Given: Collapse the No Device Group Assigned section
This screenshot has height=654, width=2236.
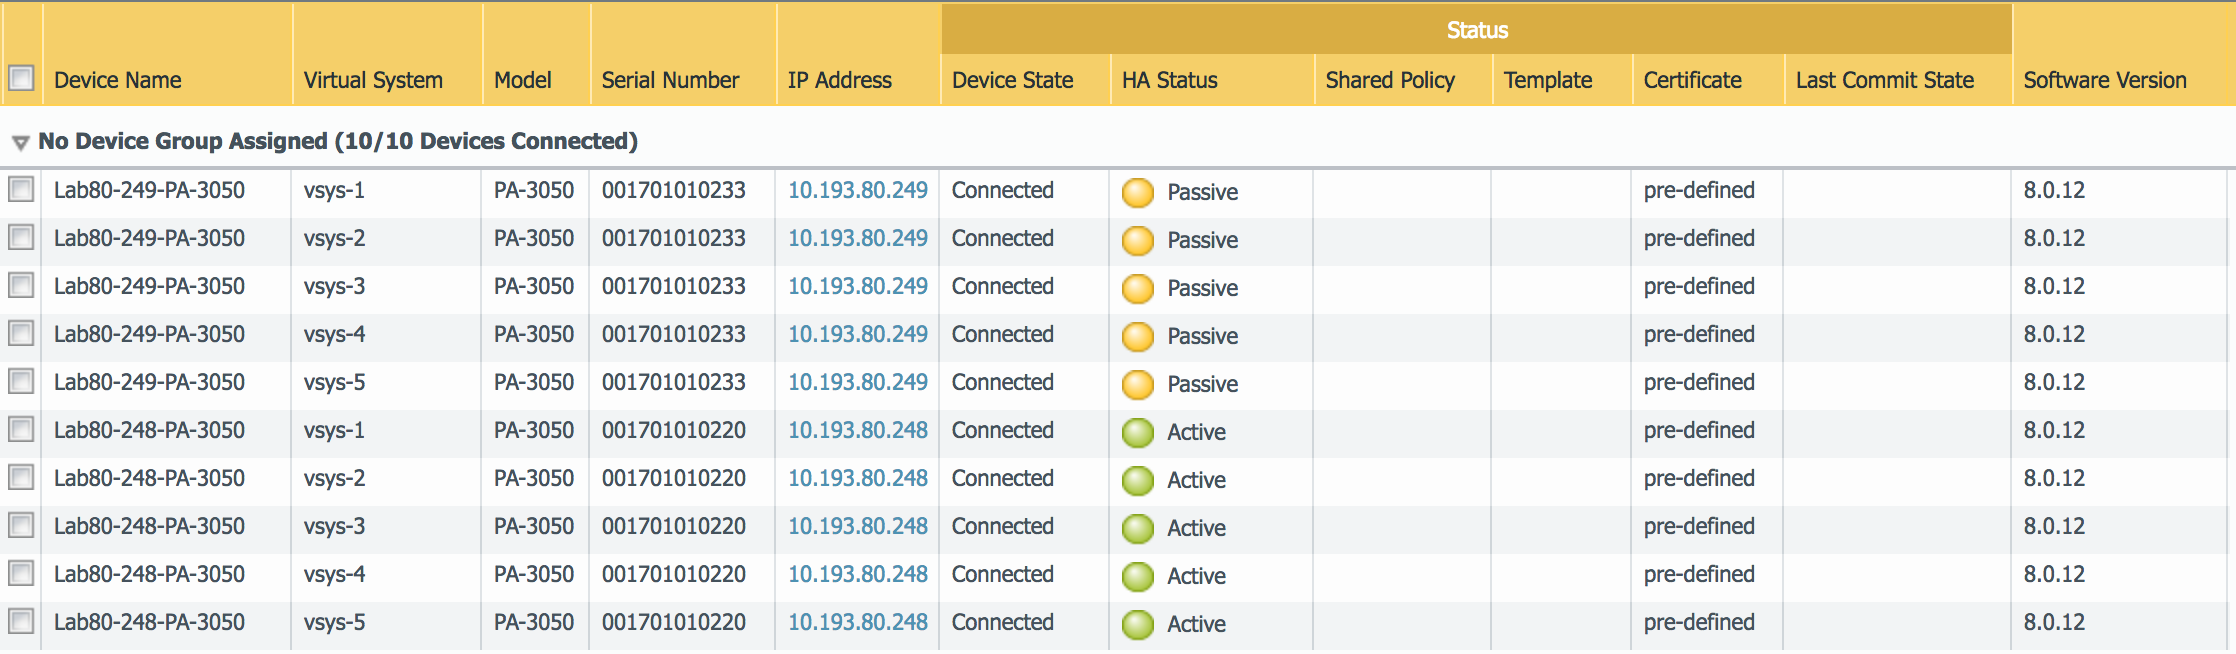Looking at the screenshot, I should coord(20,143).
